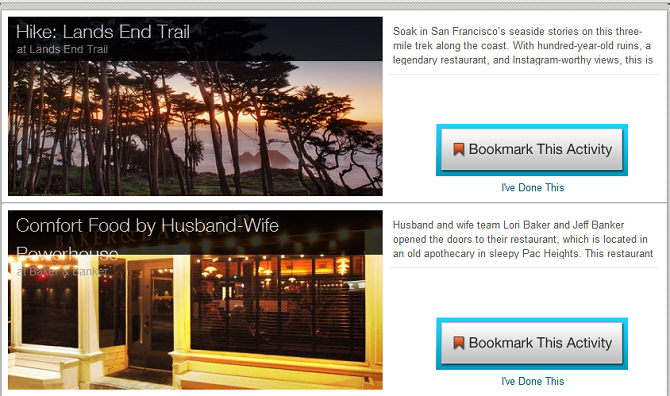Viewport: 670px width, 396px height.
Task: Open the Hike: Lands End Trail title
Action: 103,32
